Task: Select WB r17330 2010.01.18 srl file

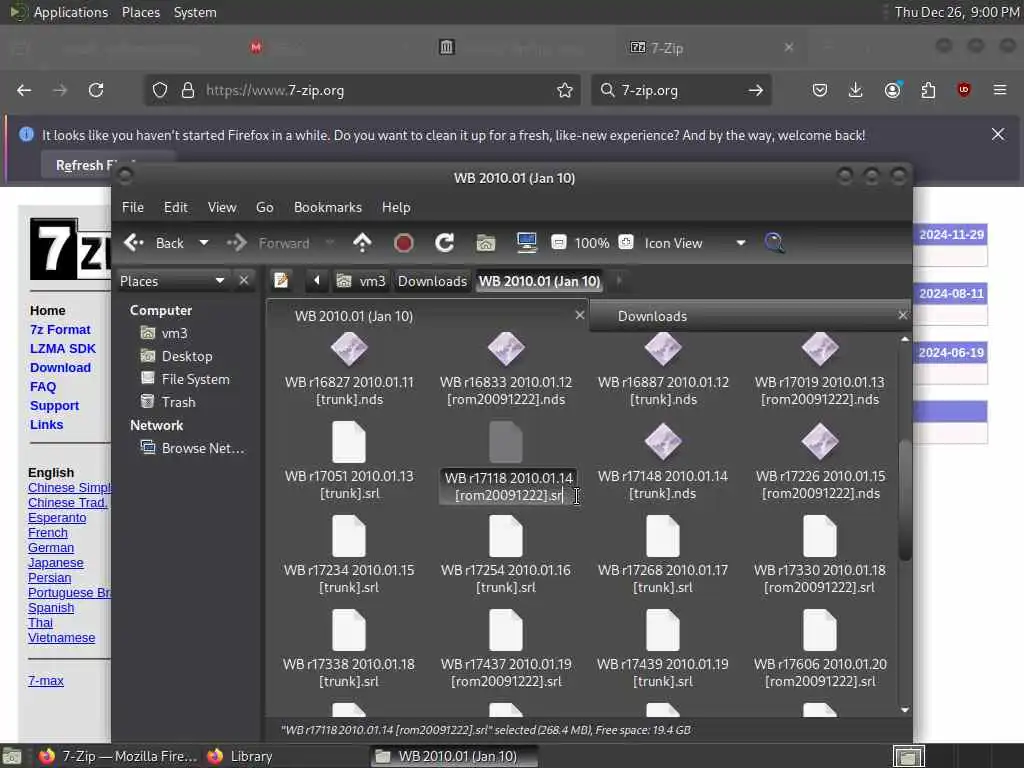Action: pos(820,556)
